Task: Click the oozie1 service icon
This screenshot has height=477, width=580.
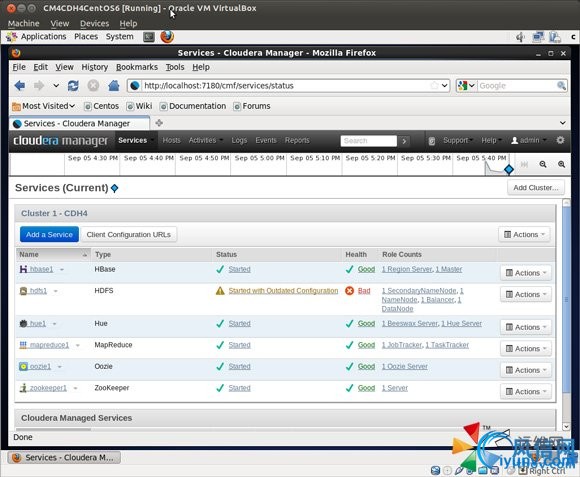Action: [23, 366]
